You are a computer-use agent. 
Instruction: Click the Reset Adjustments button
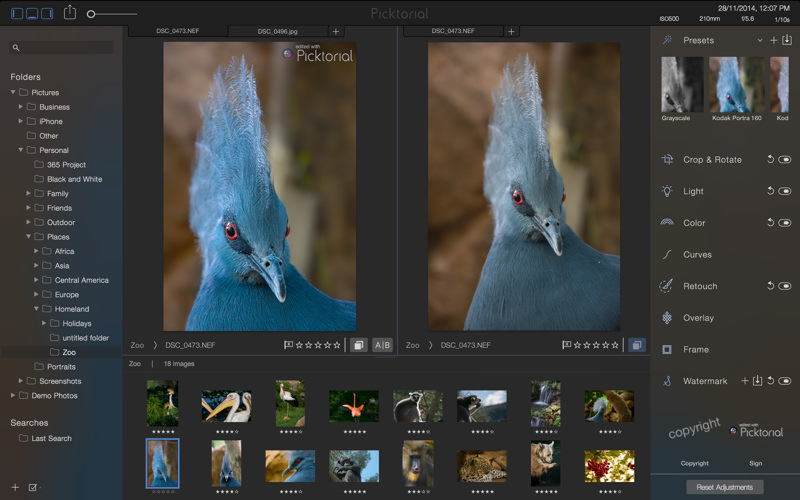coord(725,487)
